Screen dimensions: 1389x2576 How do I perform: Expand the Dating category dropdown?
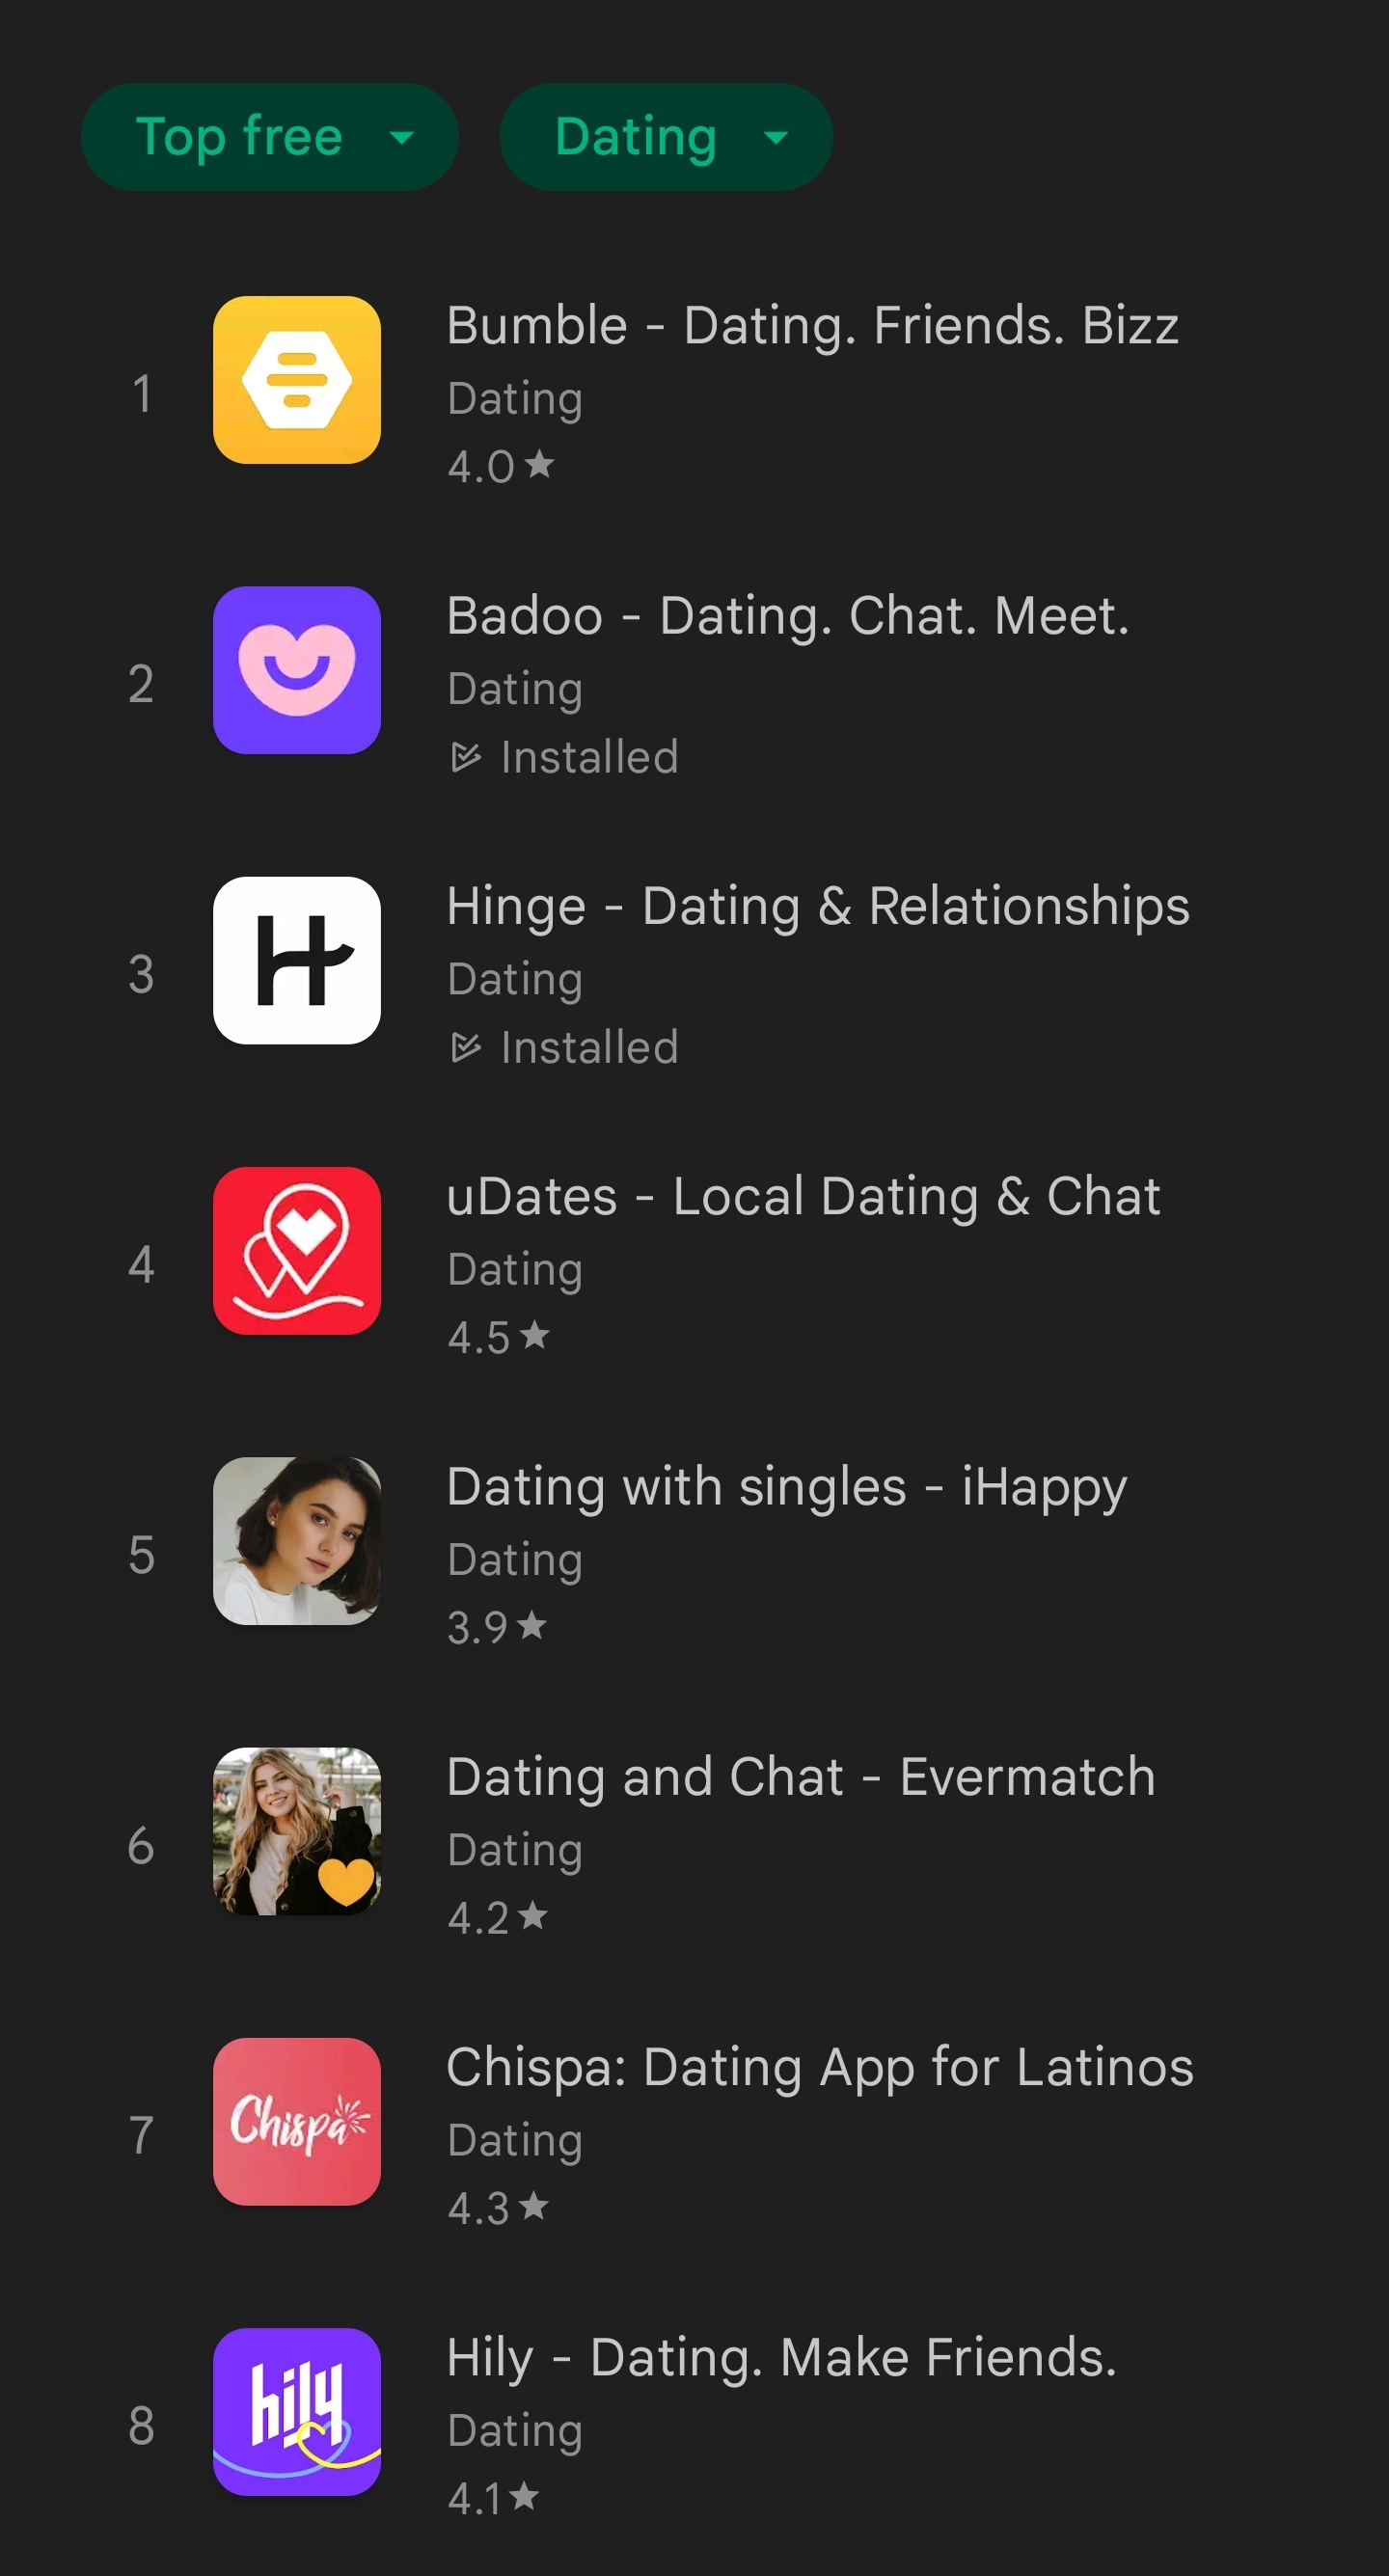(x=666, y=137)
